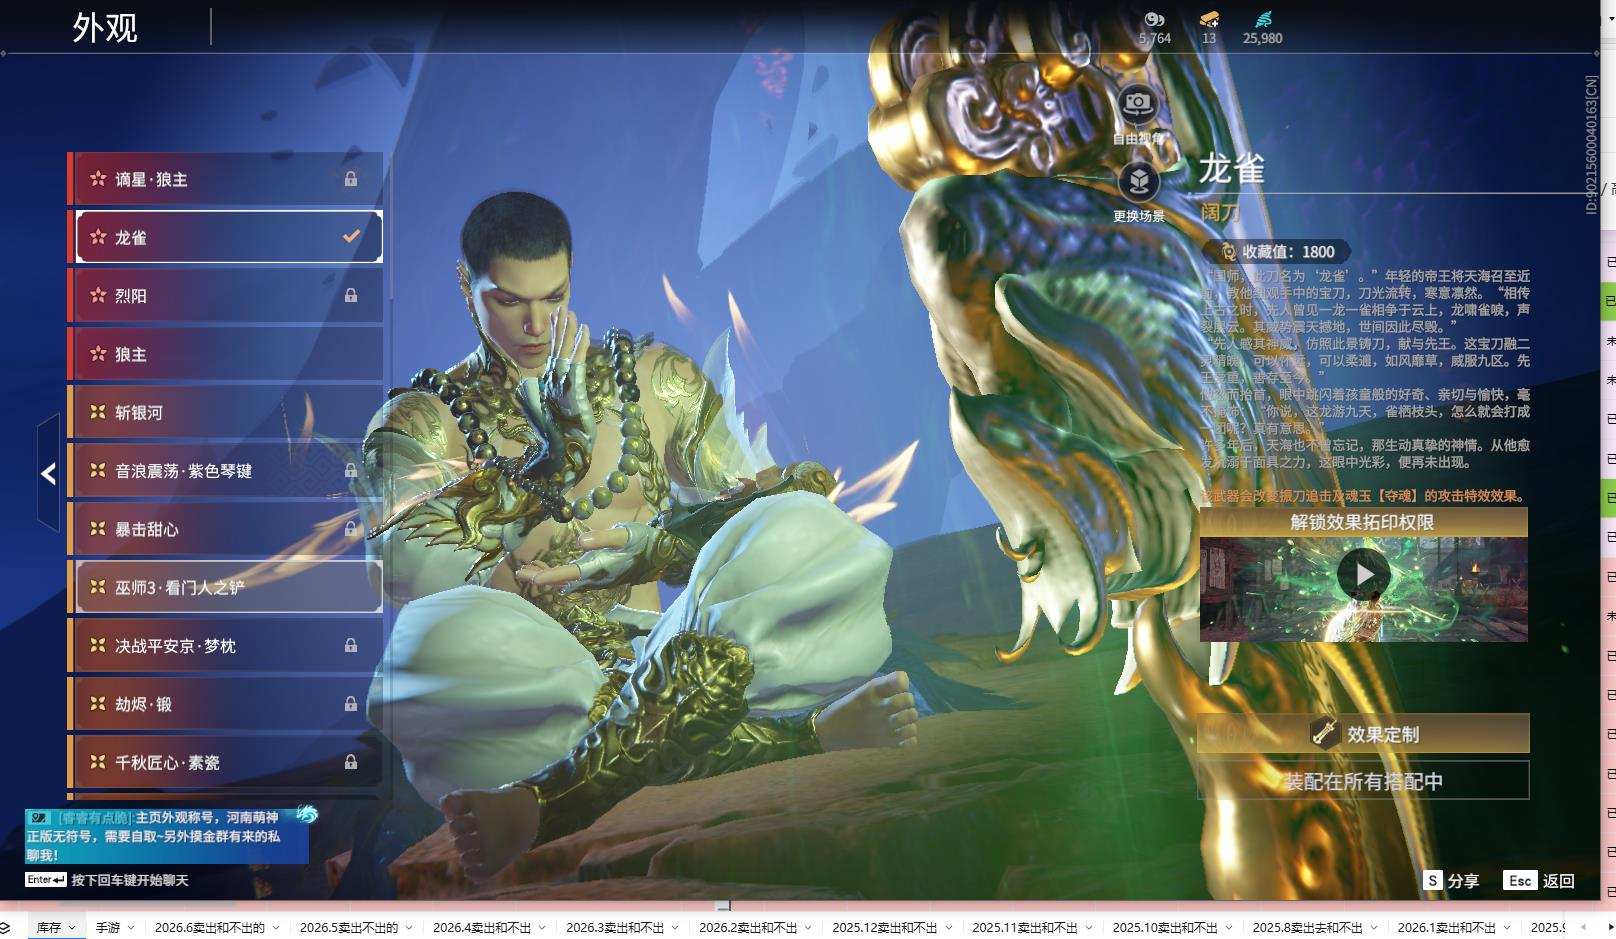Click the cross icon beside 巫师3·看门人之铲
Image resolution: width=1616 pixels, height=939 pixels.
98,587
